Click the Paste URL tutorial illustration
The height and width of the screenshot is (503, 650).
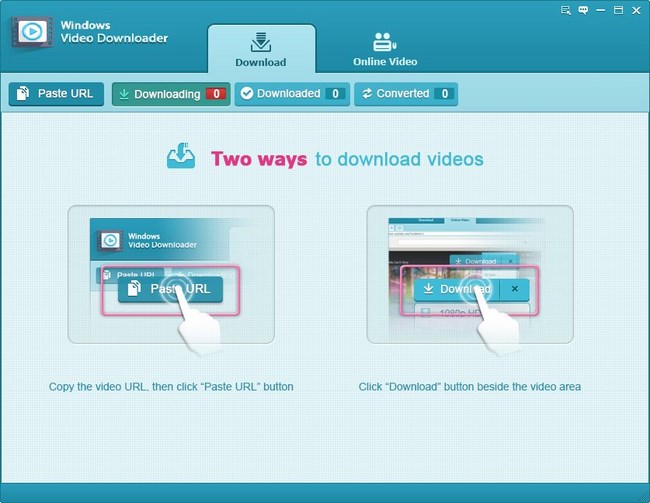click(171, 274)
